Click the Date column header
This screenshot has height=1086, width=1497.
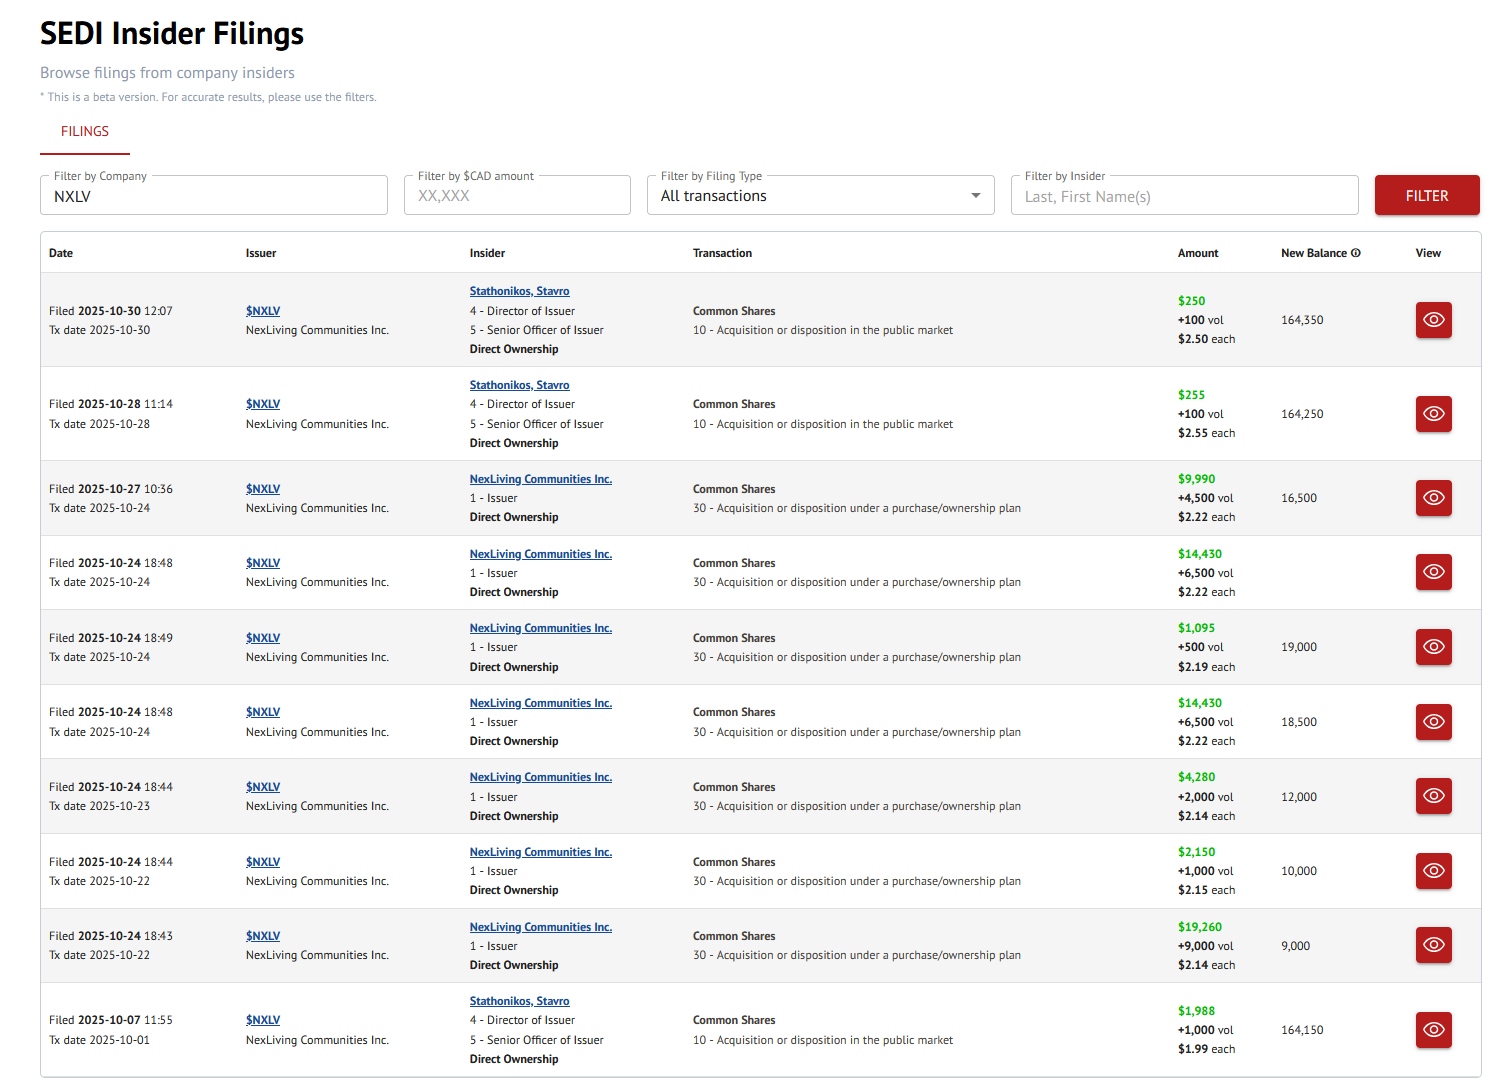point(61,253)
